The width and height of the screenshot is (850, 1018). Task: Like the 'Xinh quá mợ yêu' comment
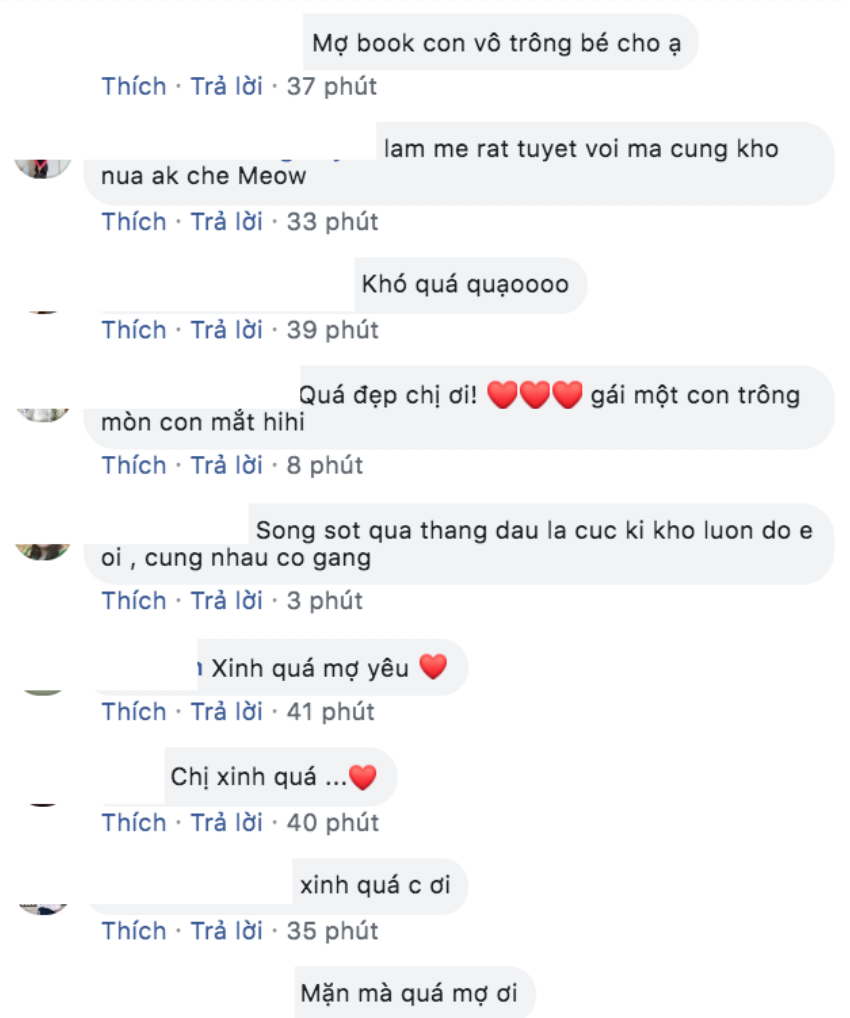coord(133,712)
